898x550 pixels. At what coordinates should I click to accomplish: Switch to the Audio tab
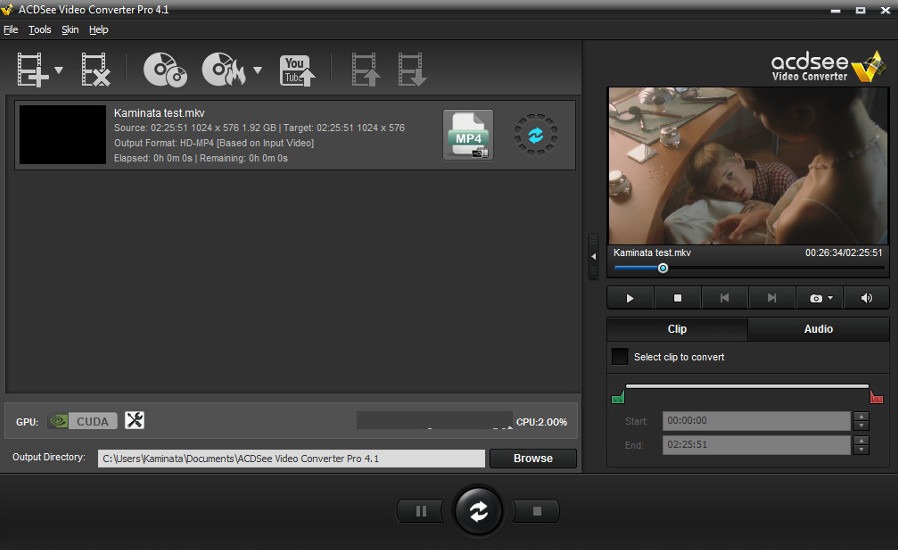[818, 329]
